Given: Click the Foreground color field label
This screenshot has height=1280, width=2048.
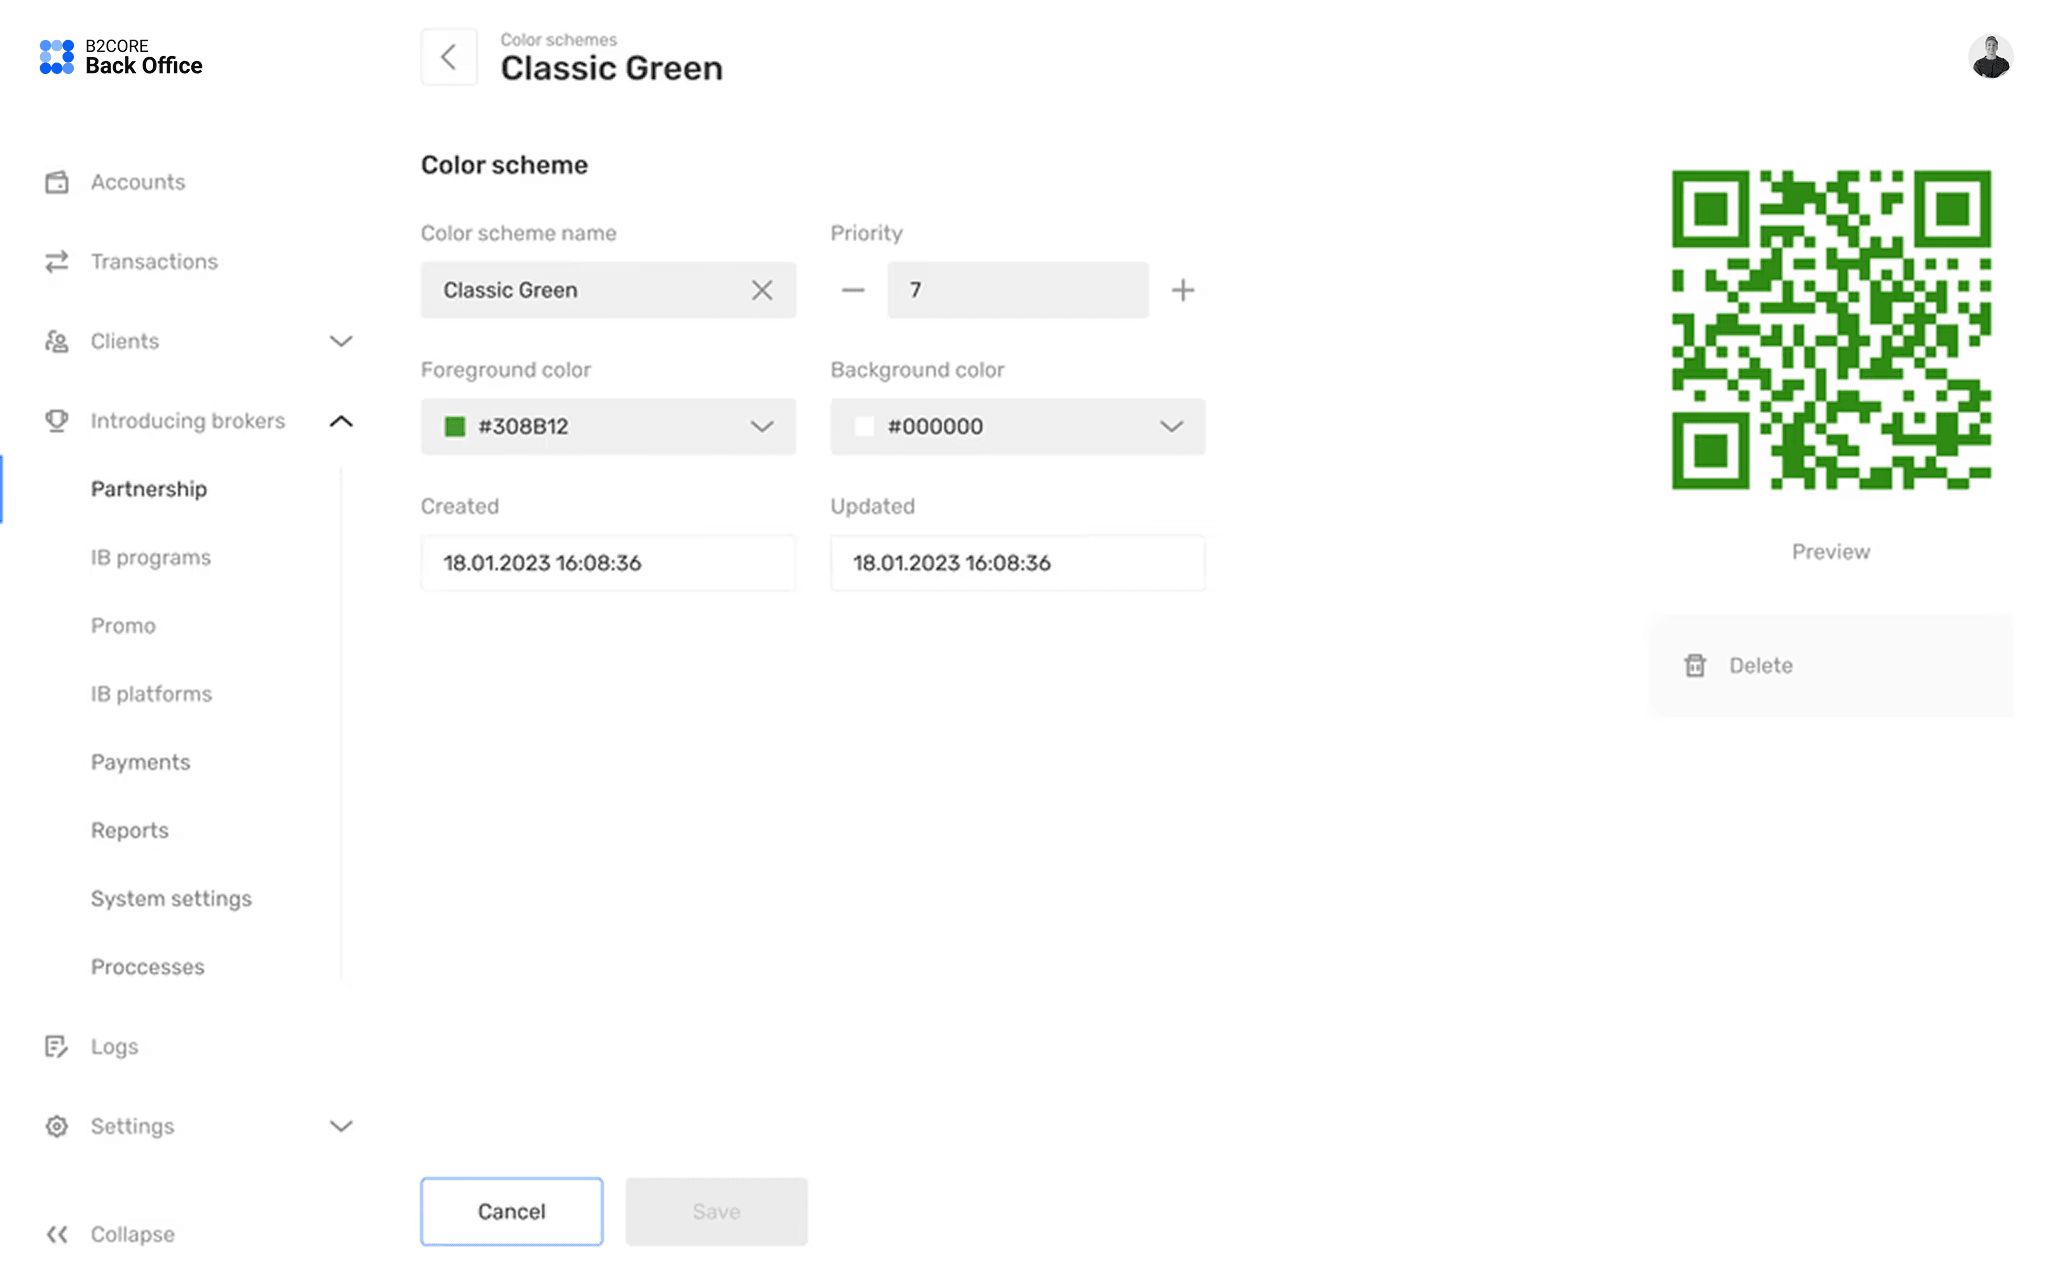Looking at the screenshot, I should coord(506,370).
